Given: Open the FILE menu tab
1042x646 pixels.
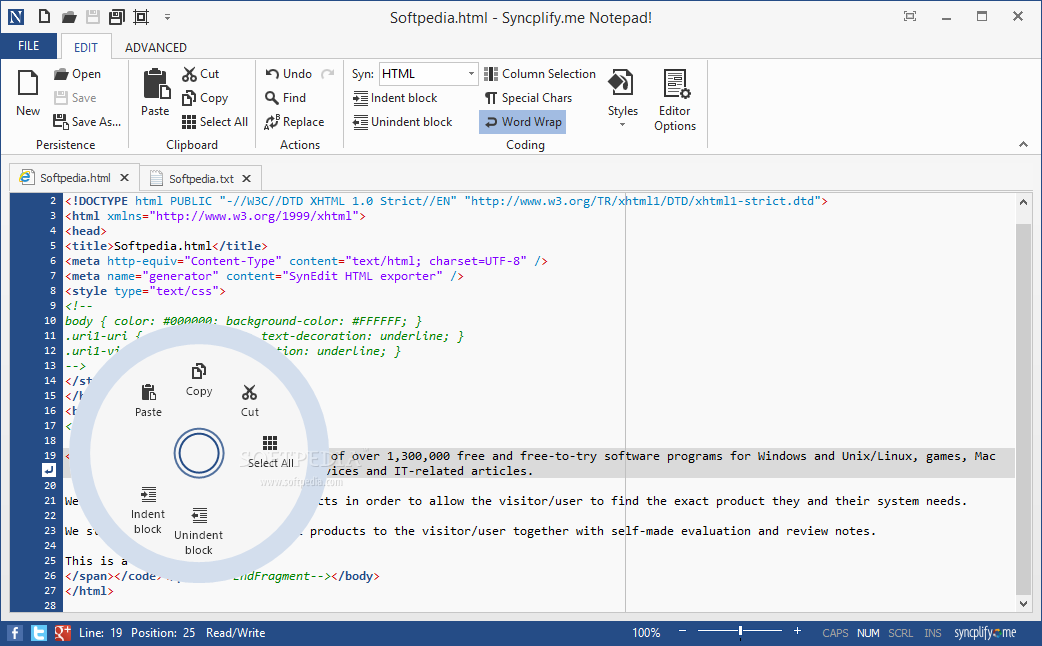Looking at the screenshot, I should 29,46.
